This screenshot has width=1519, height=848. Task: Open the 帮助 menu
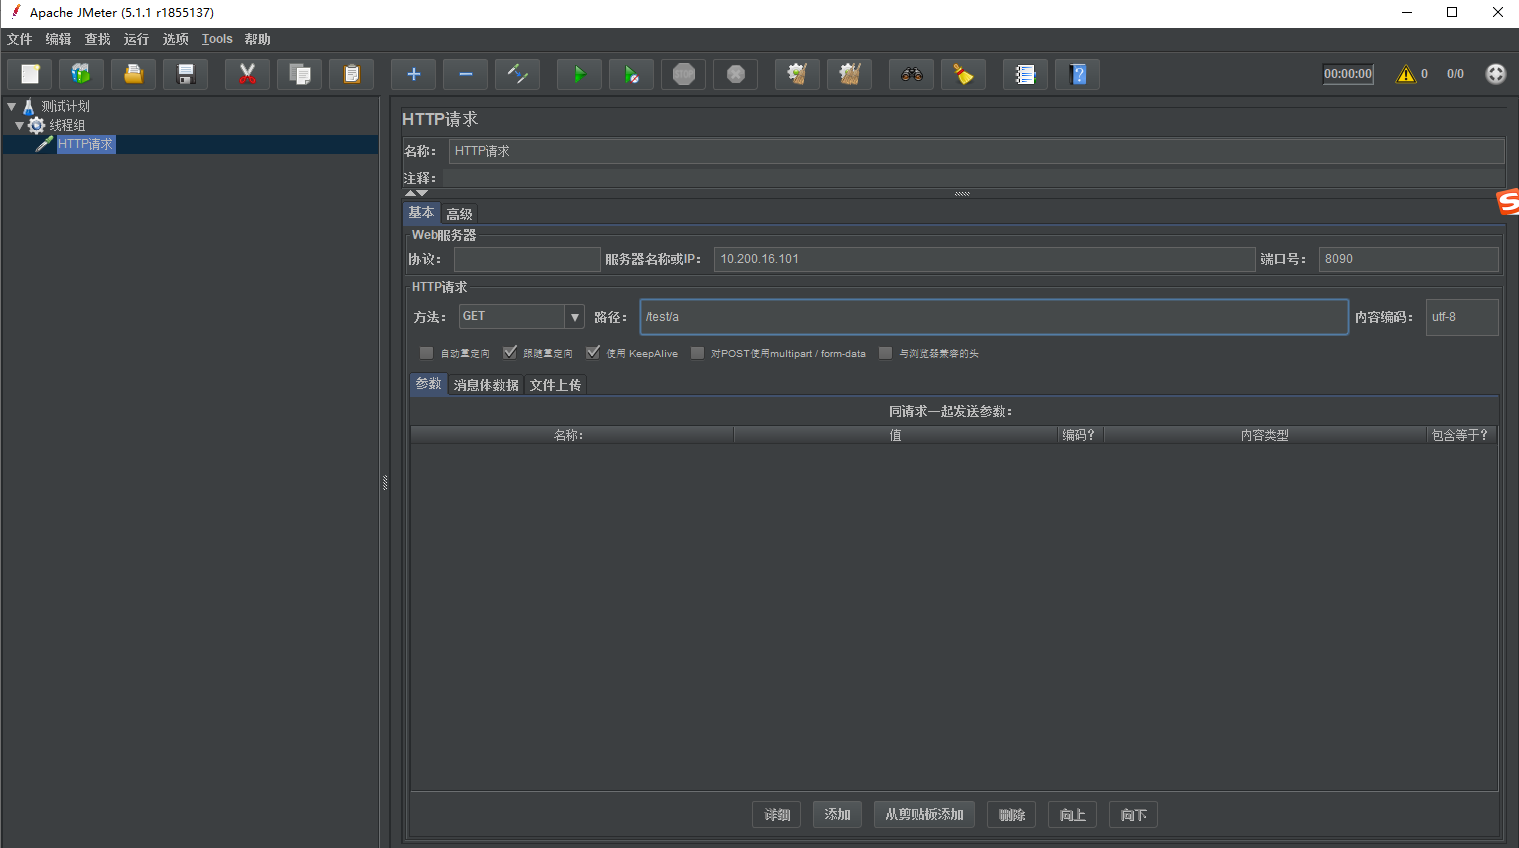pos(257,39)
